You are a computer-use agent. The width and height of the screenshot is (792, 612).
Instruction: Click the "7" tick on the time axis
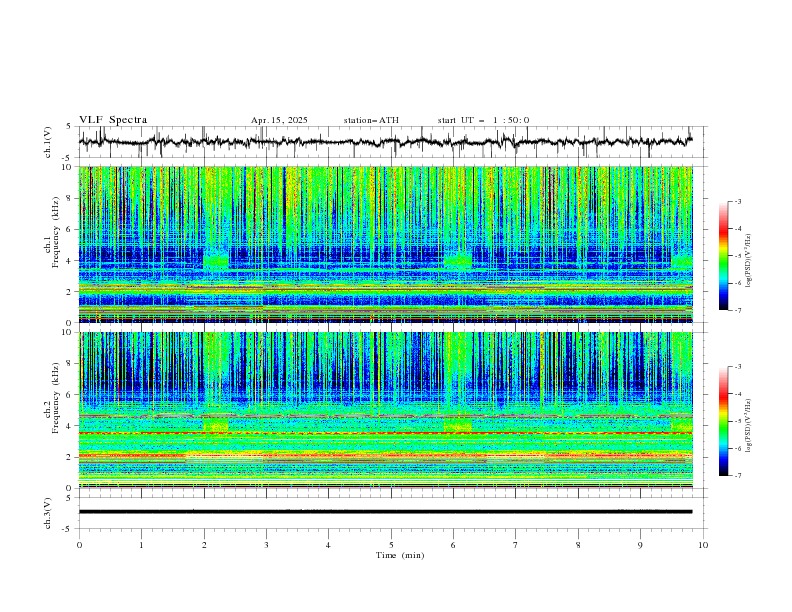[x=516, y=545]
